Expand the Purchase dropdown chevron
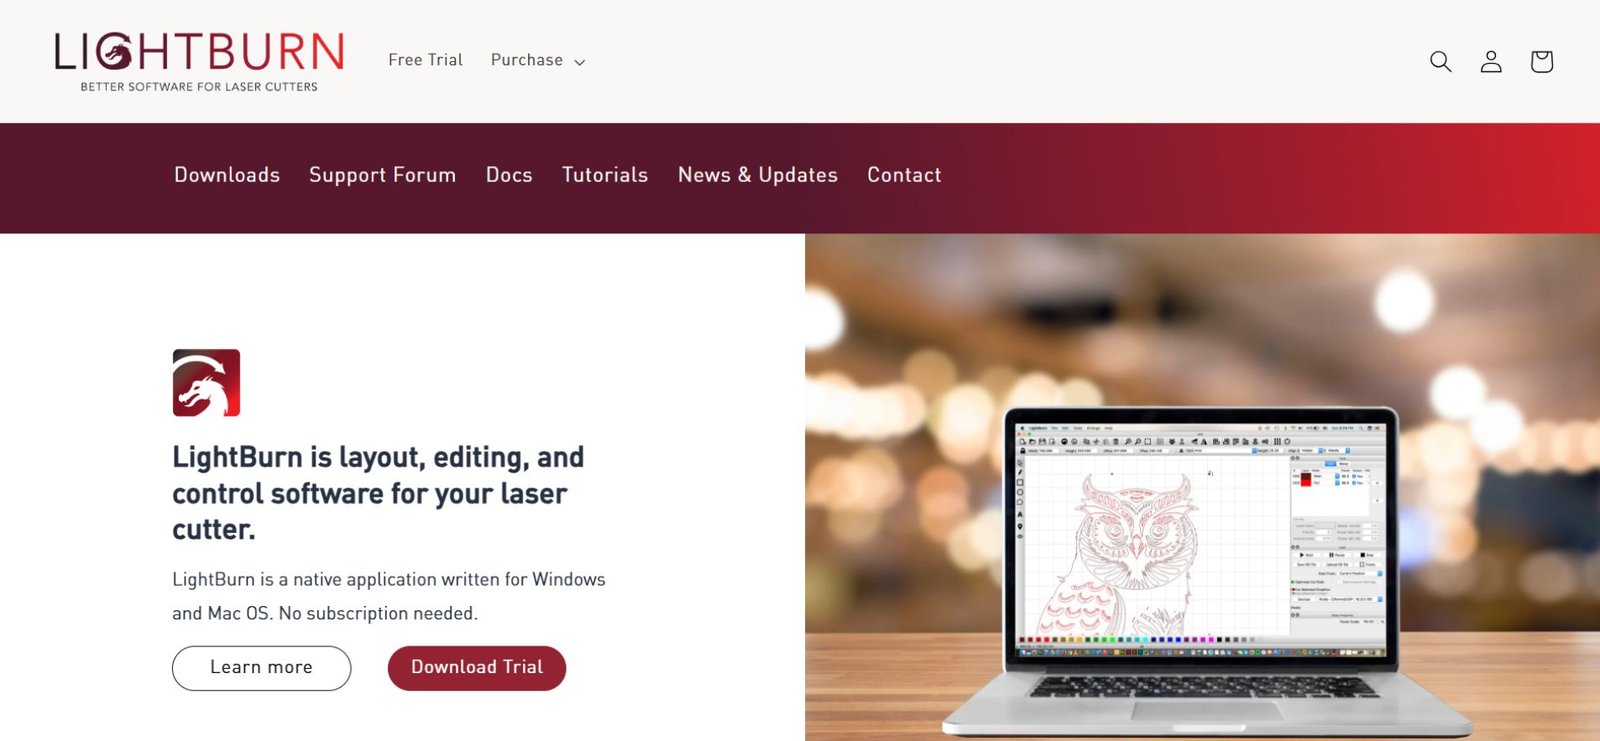Viewport: 1600px width, 741px height. pyautogui.click(x=579, y=62)
